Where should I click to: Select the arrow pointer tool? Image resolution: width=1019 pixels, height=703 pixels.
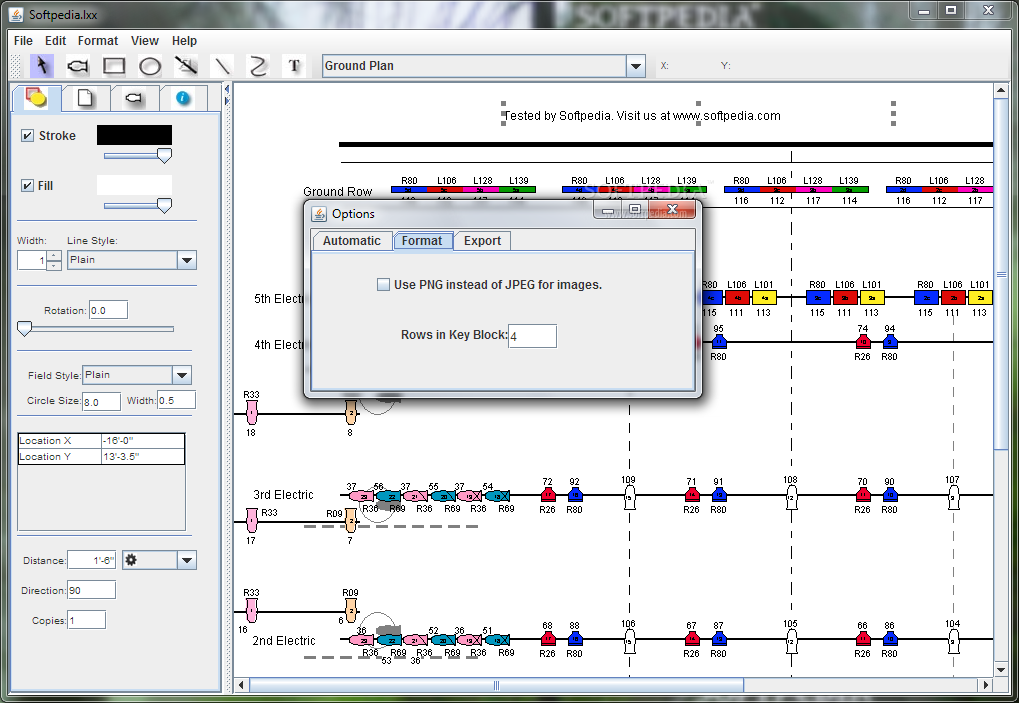click(x=42, y=66)
